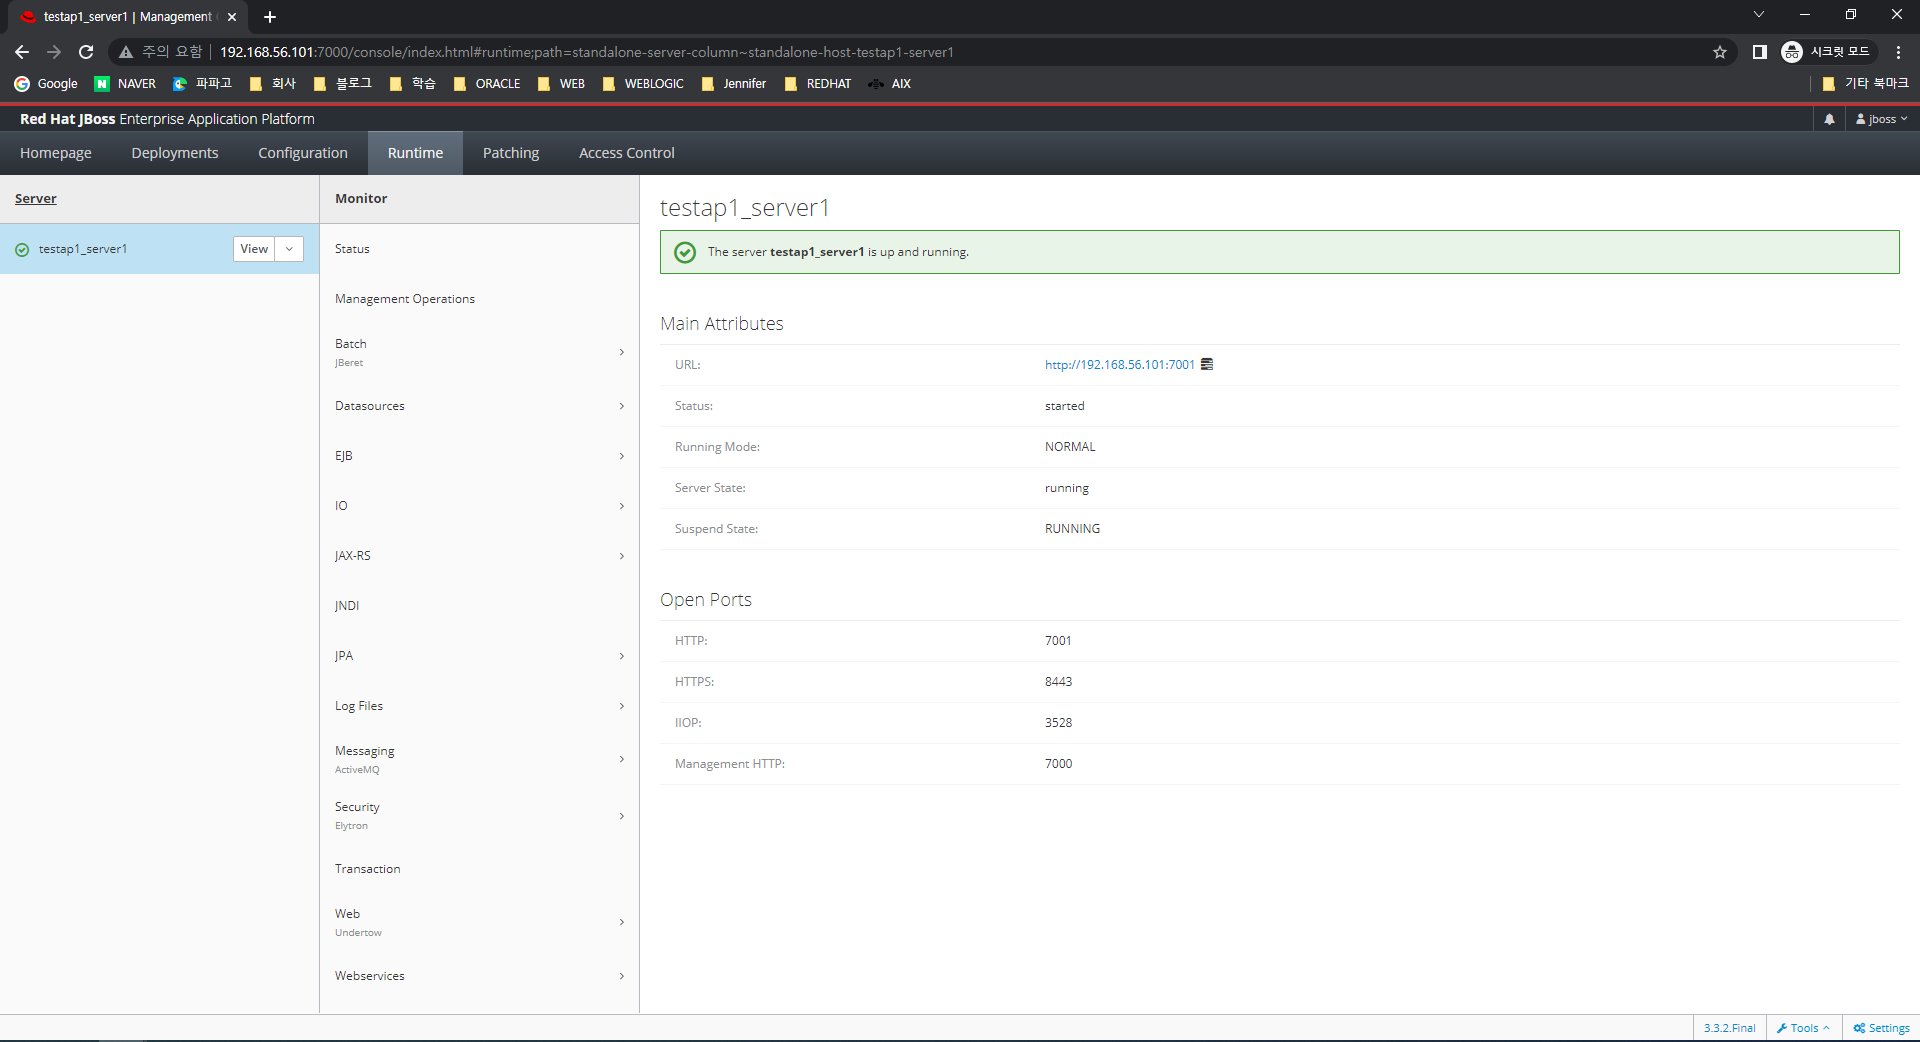Click the copy URL icon beside http://192.168.56.101:7001
The height and width of the screenshot is (1042, 1920).
[x=1207, y=364]
